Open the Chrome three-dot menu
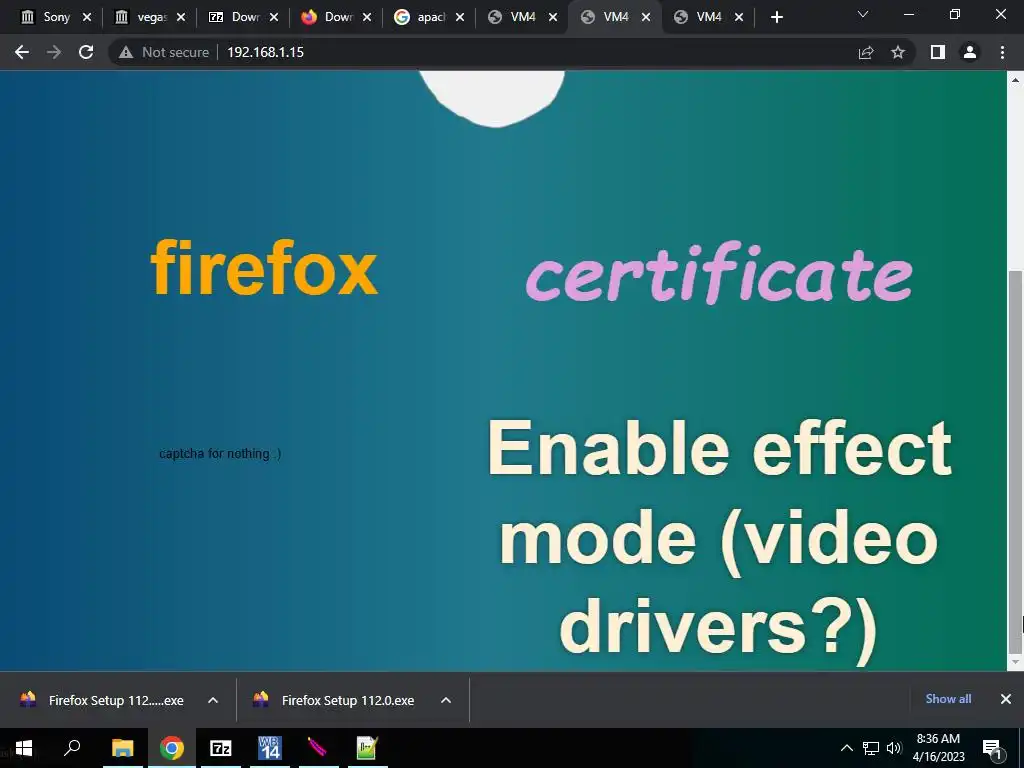 pyautogui.click(x=1002, y=52)
